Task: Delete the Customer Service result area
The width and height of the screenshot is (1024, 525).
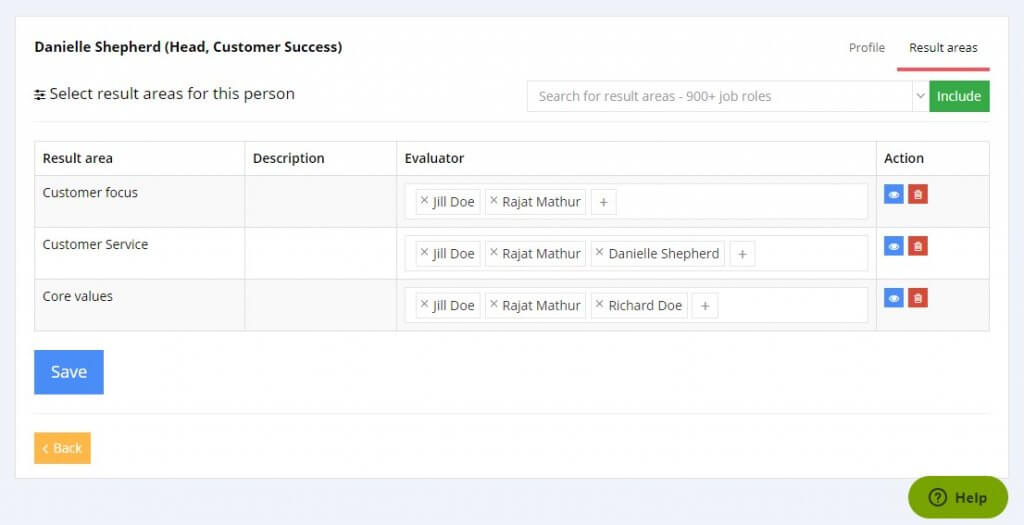Action: 917,246
